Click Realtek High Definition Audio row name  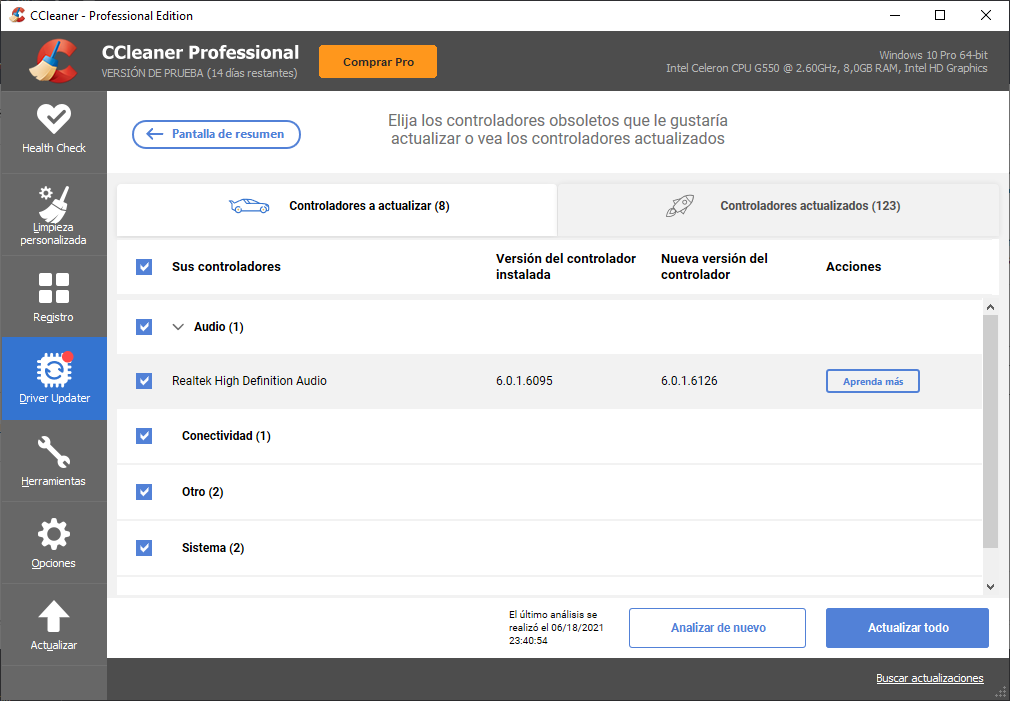[x=249, y=381]
